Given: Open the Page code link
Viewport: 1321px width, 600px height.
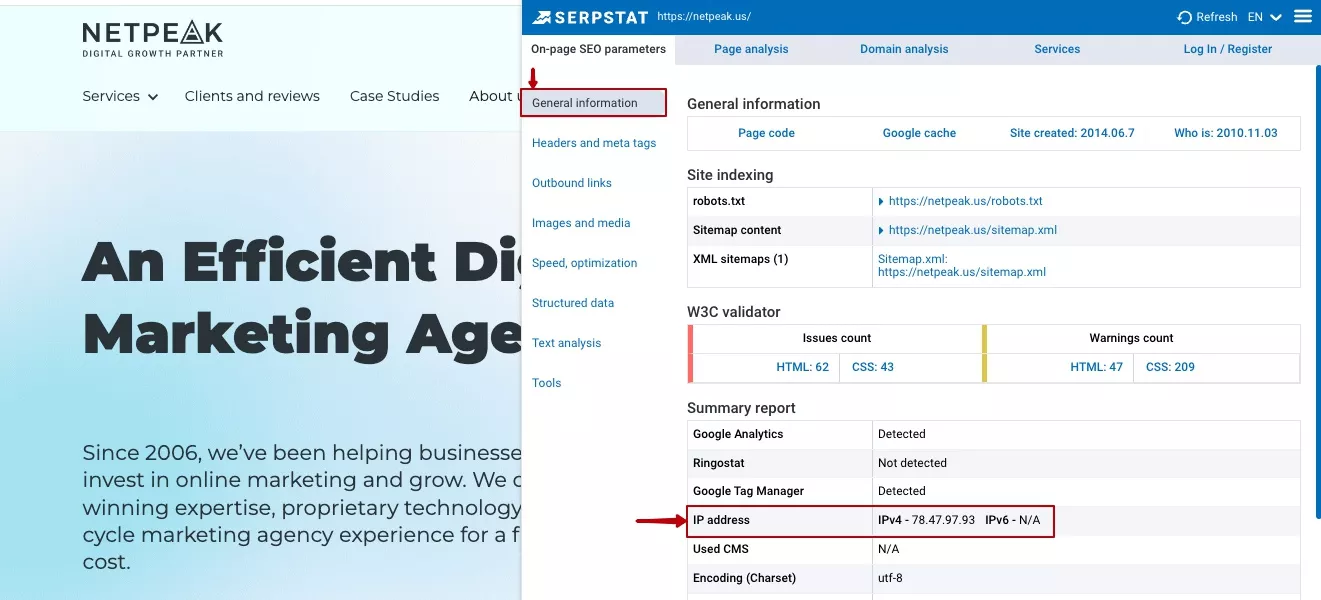Looking at the screenshot, I should click(766, 133).
